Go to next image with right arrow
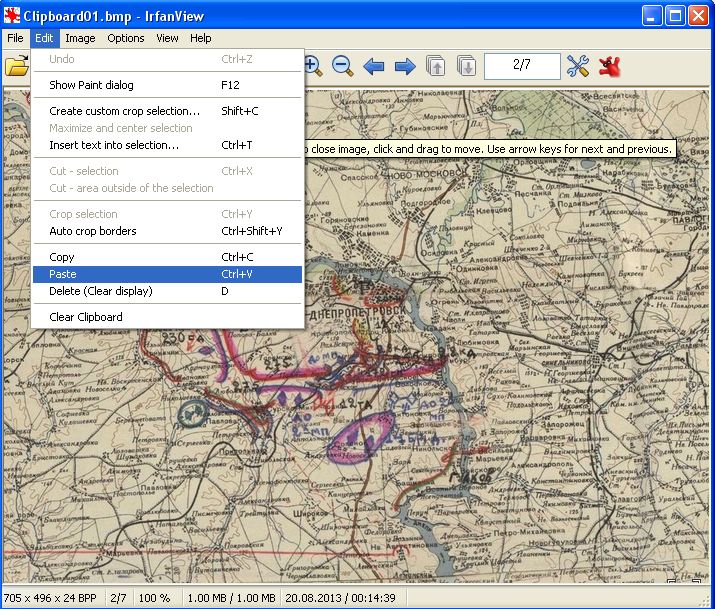The width and height of the screenshot is (715, 609). [x=405, y=67]
